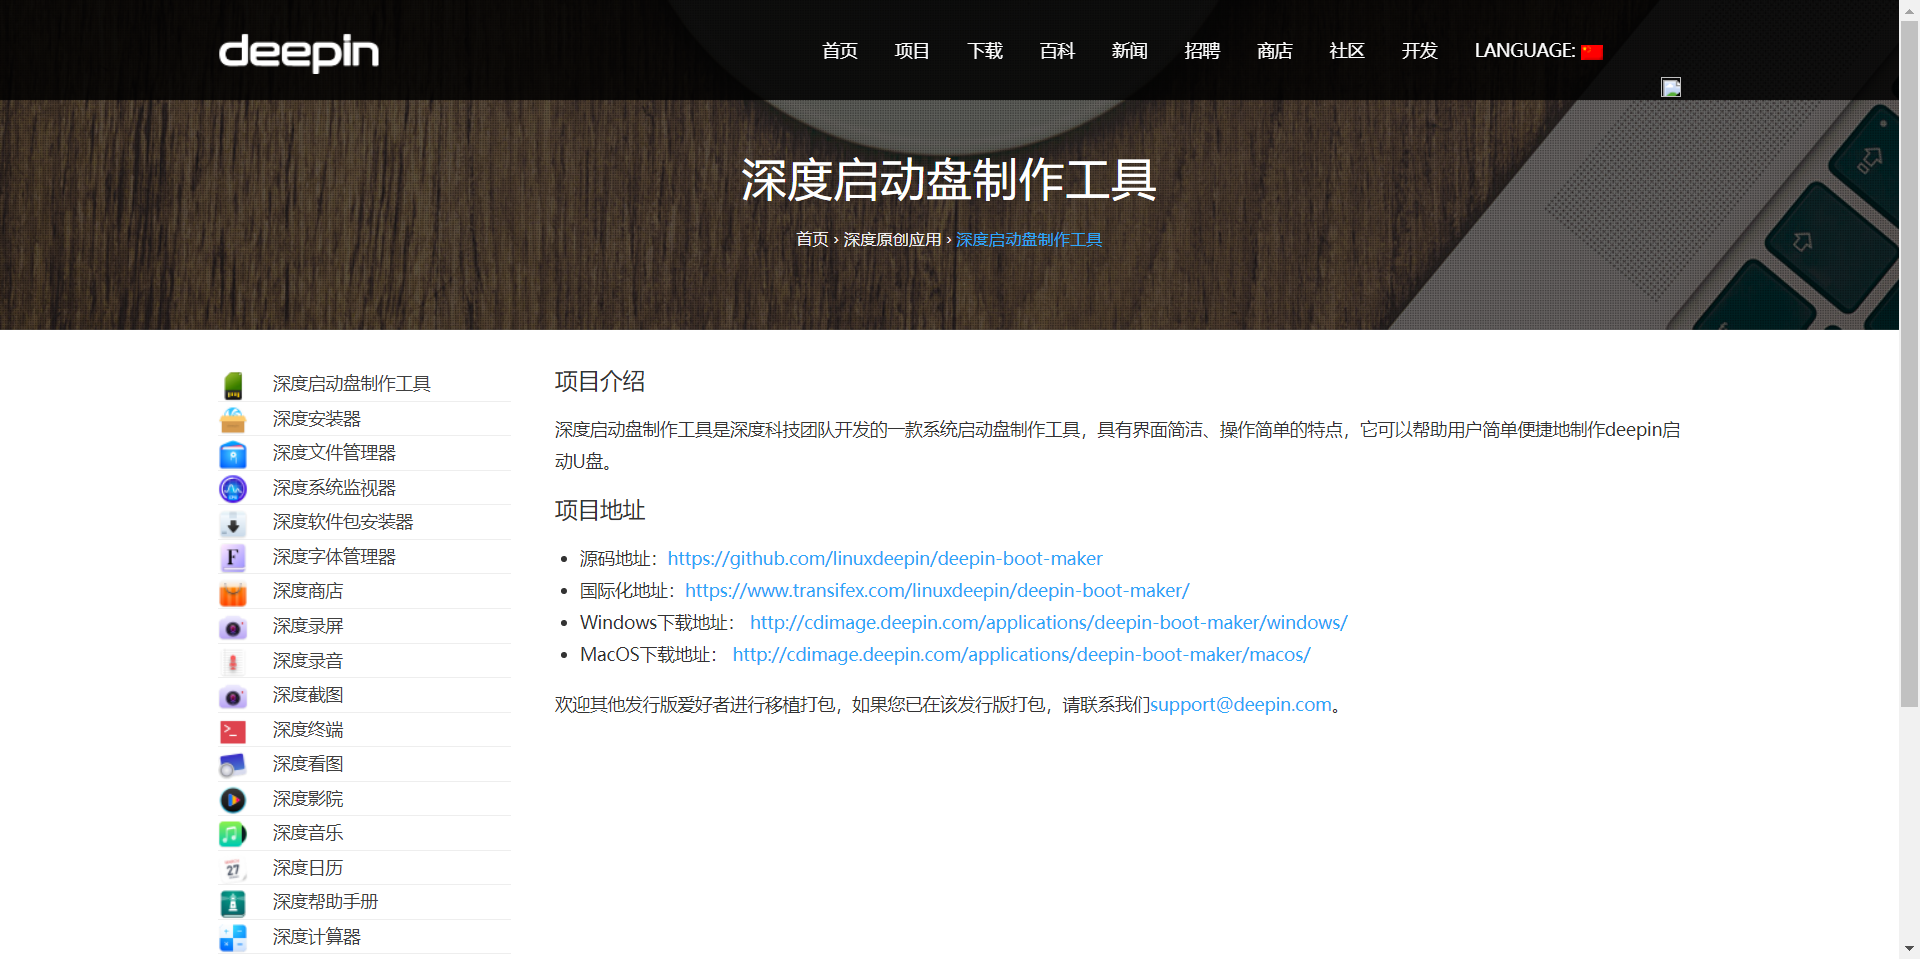Screen dimensions: 1920x959
Task: Open the GitHub source code link
Action: (x=884, y=558)
